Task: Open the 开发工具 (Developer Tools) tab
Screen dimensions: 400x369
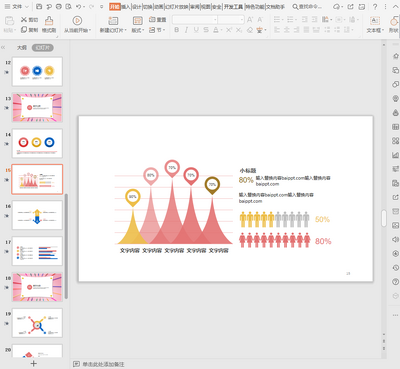Action: (233, 7)
